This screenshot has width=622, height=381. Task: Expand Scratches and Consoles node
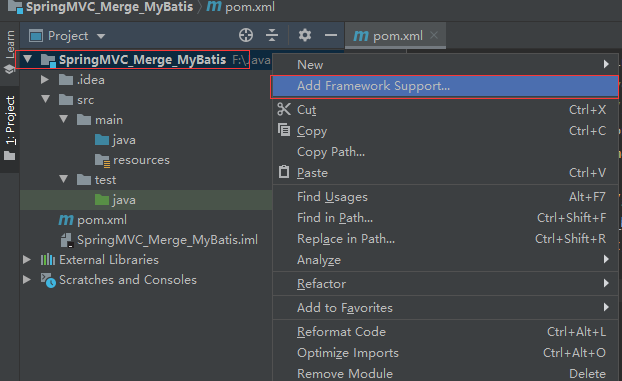click(x=27, y=279)
